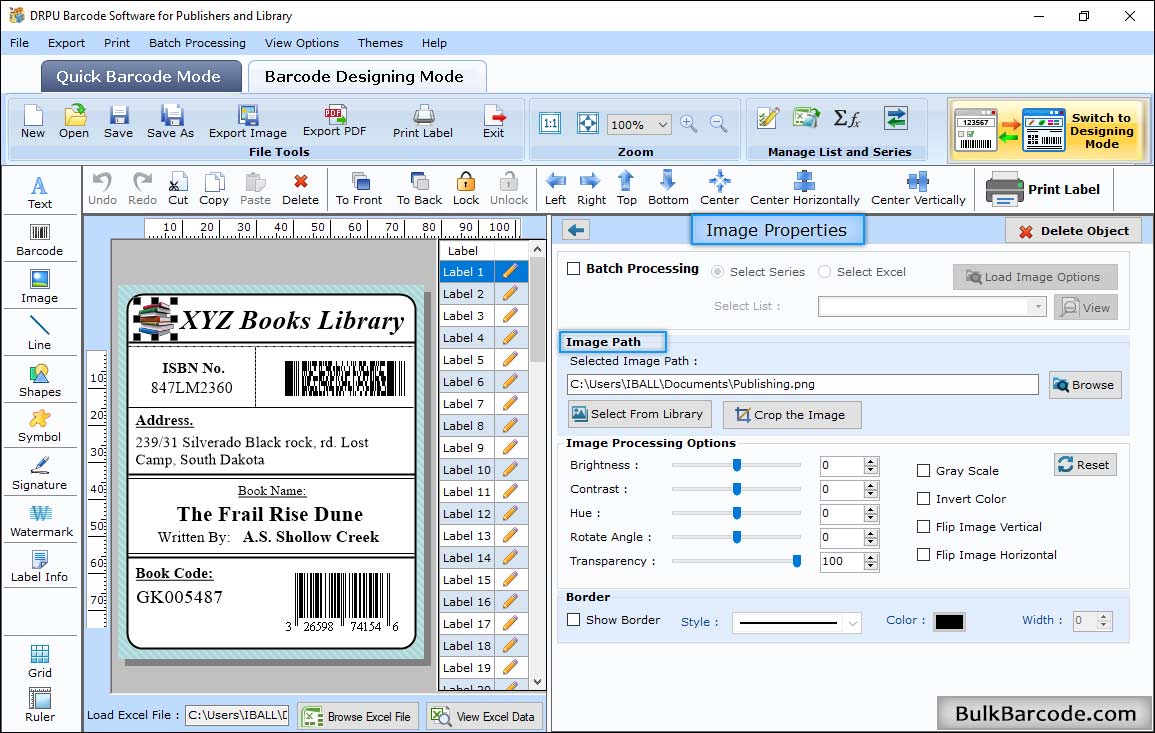Toggle the Ruler display
Image resolution: width=1155 pixels, height=733 pixels.
(x=40, y=706)
